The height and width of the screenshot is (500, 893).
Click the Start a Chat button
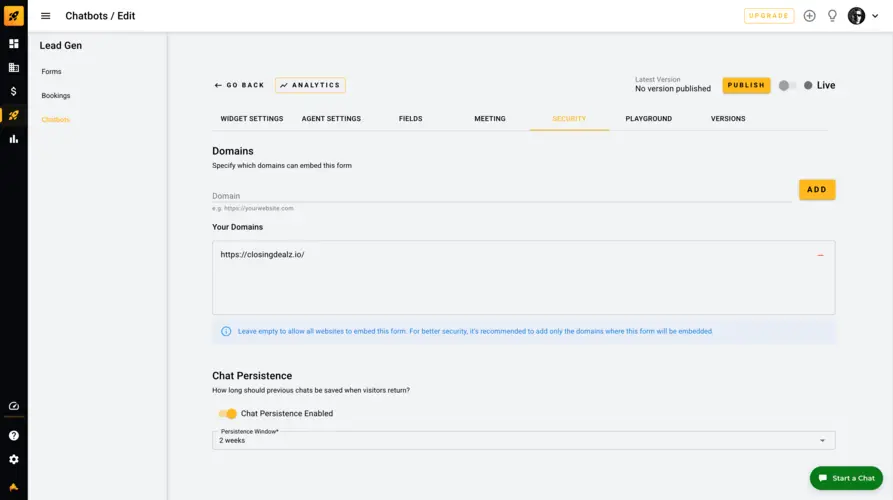(x=846, y=478)
